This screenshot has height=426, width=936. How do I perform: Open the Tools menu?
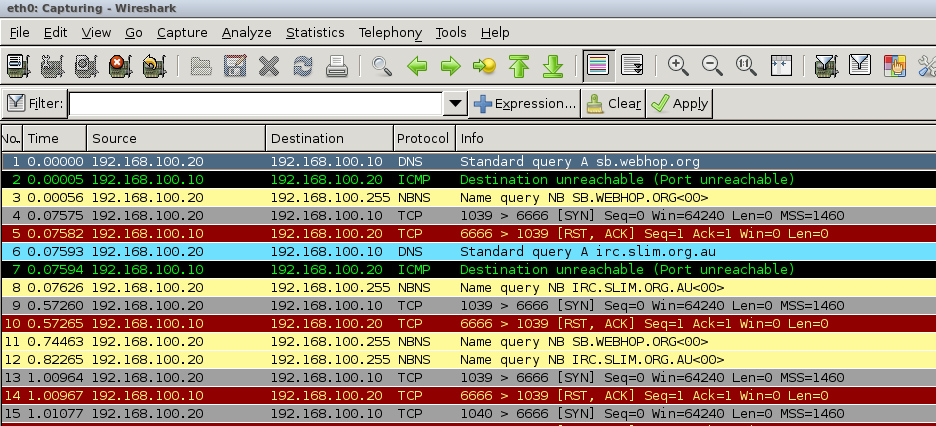point(451,32)
